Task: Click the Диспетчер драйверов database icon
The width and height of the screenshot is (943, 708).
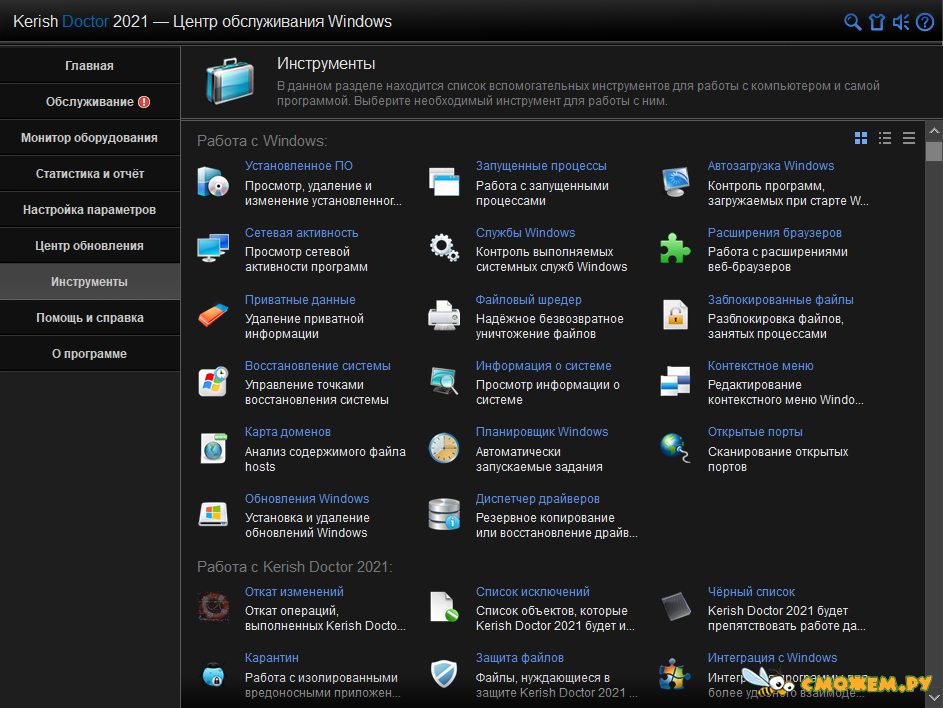Action: coord(444,514)
